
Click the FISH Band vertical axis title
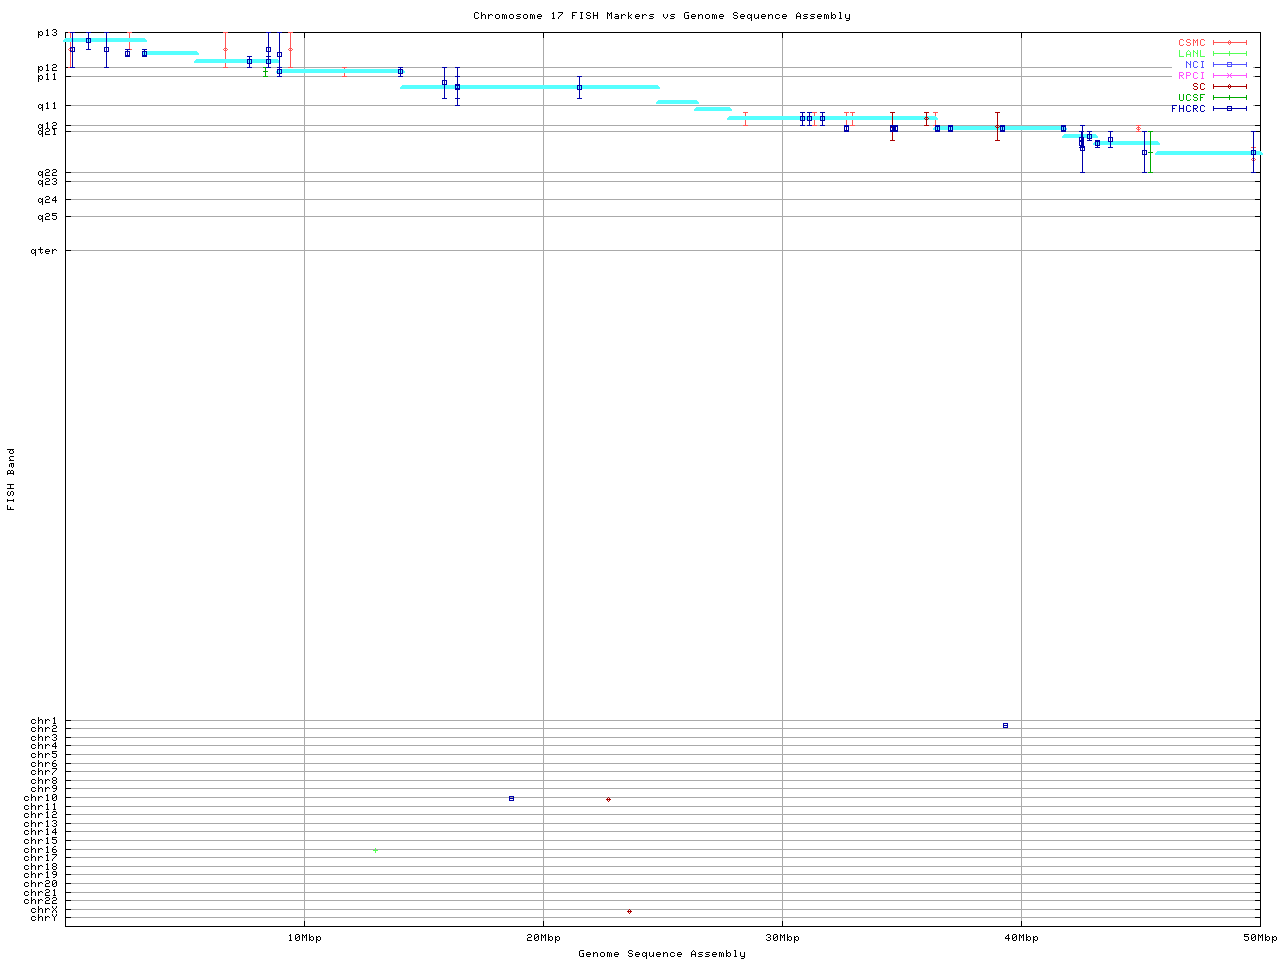pos(12,479)
